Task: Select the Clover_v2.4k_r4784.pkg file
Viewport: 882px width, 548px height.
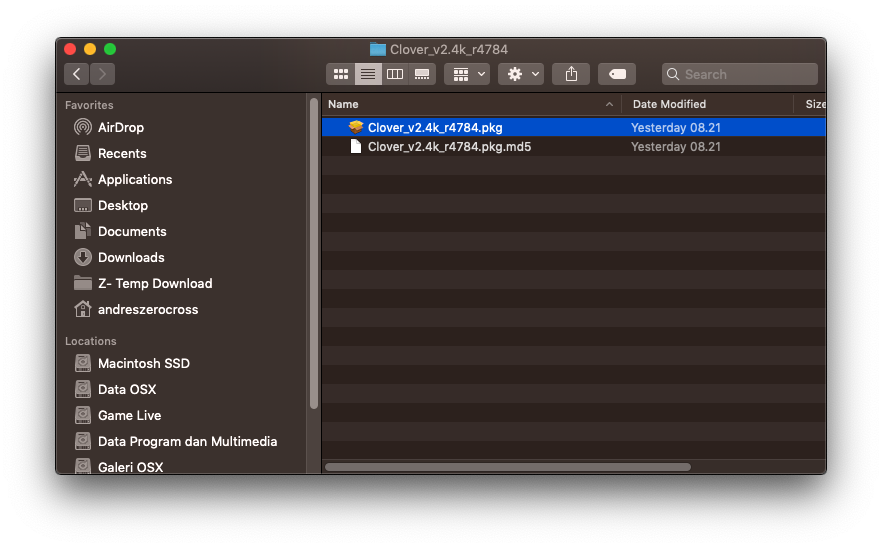Action: pyautogui.click(x=574, y=127)
